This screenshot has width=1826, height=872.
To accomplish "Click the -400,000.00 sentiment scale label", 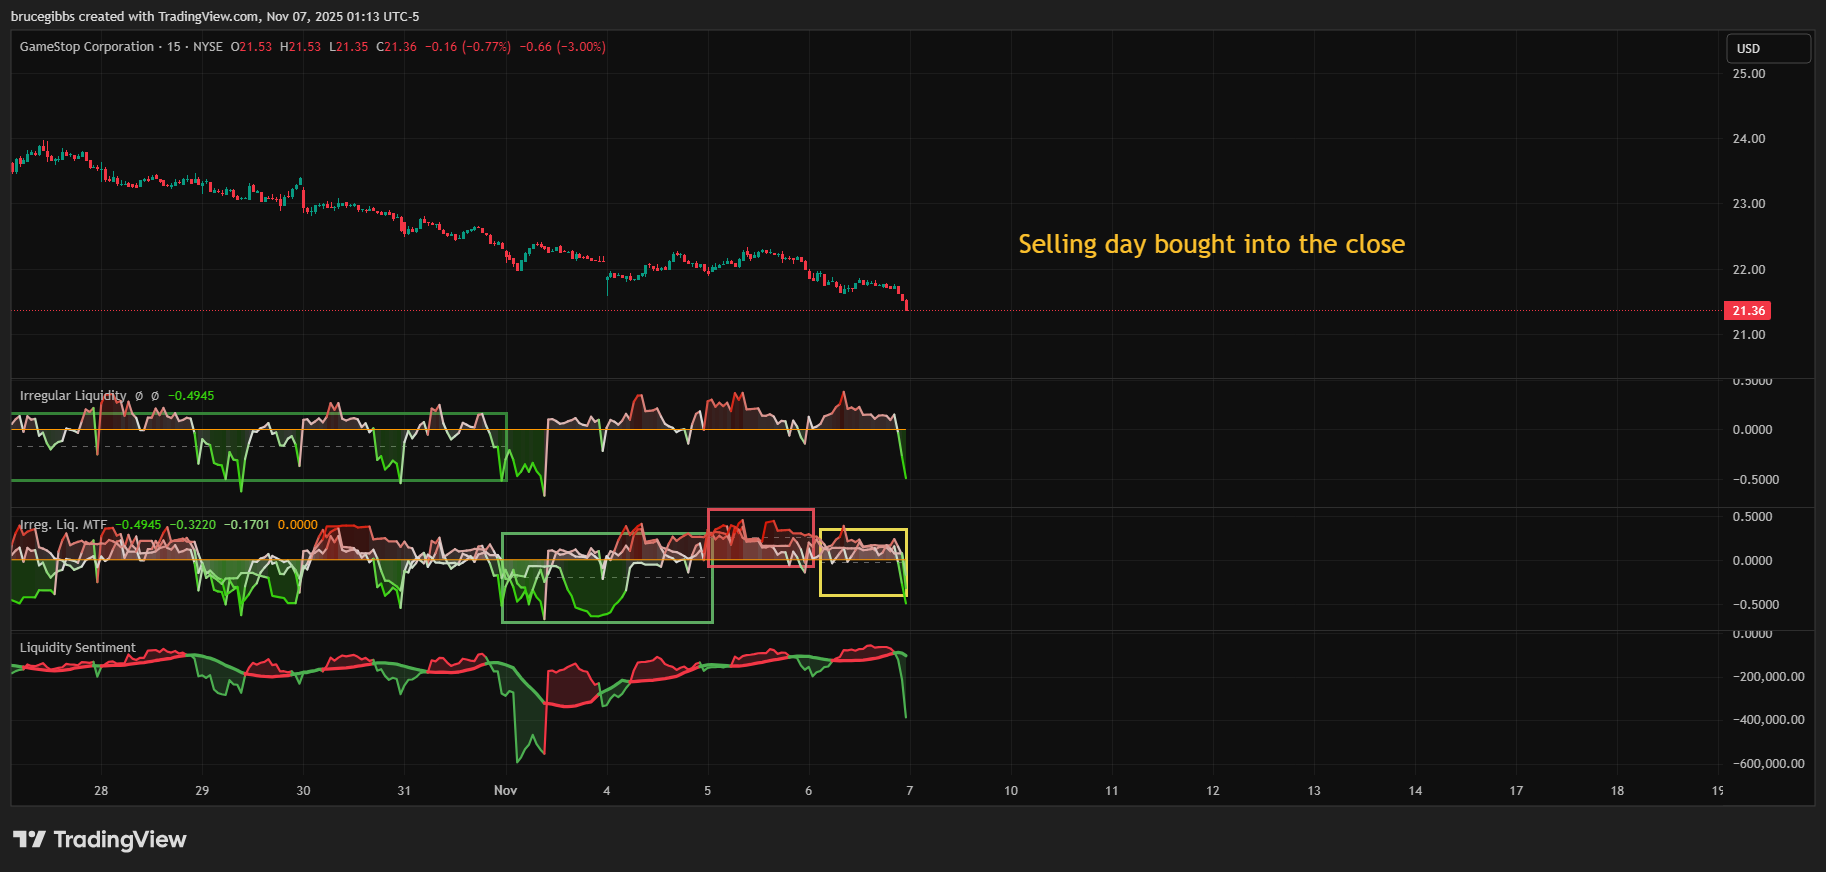I will [1768, 720].
